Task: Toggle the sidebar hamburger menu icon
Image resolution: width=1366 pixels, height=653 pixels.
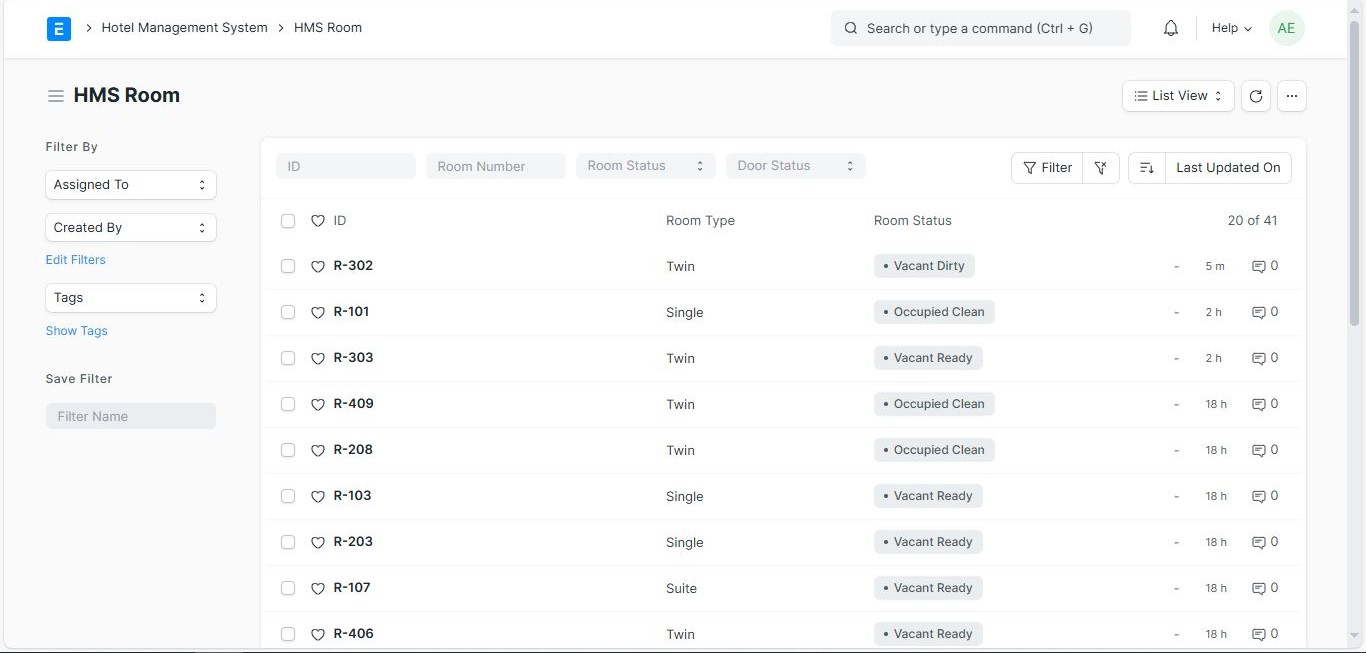Action: pyautogui.click(x=56, y=96)
